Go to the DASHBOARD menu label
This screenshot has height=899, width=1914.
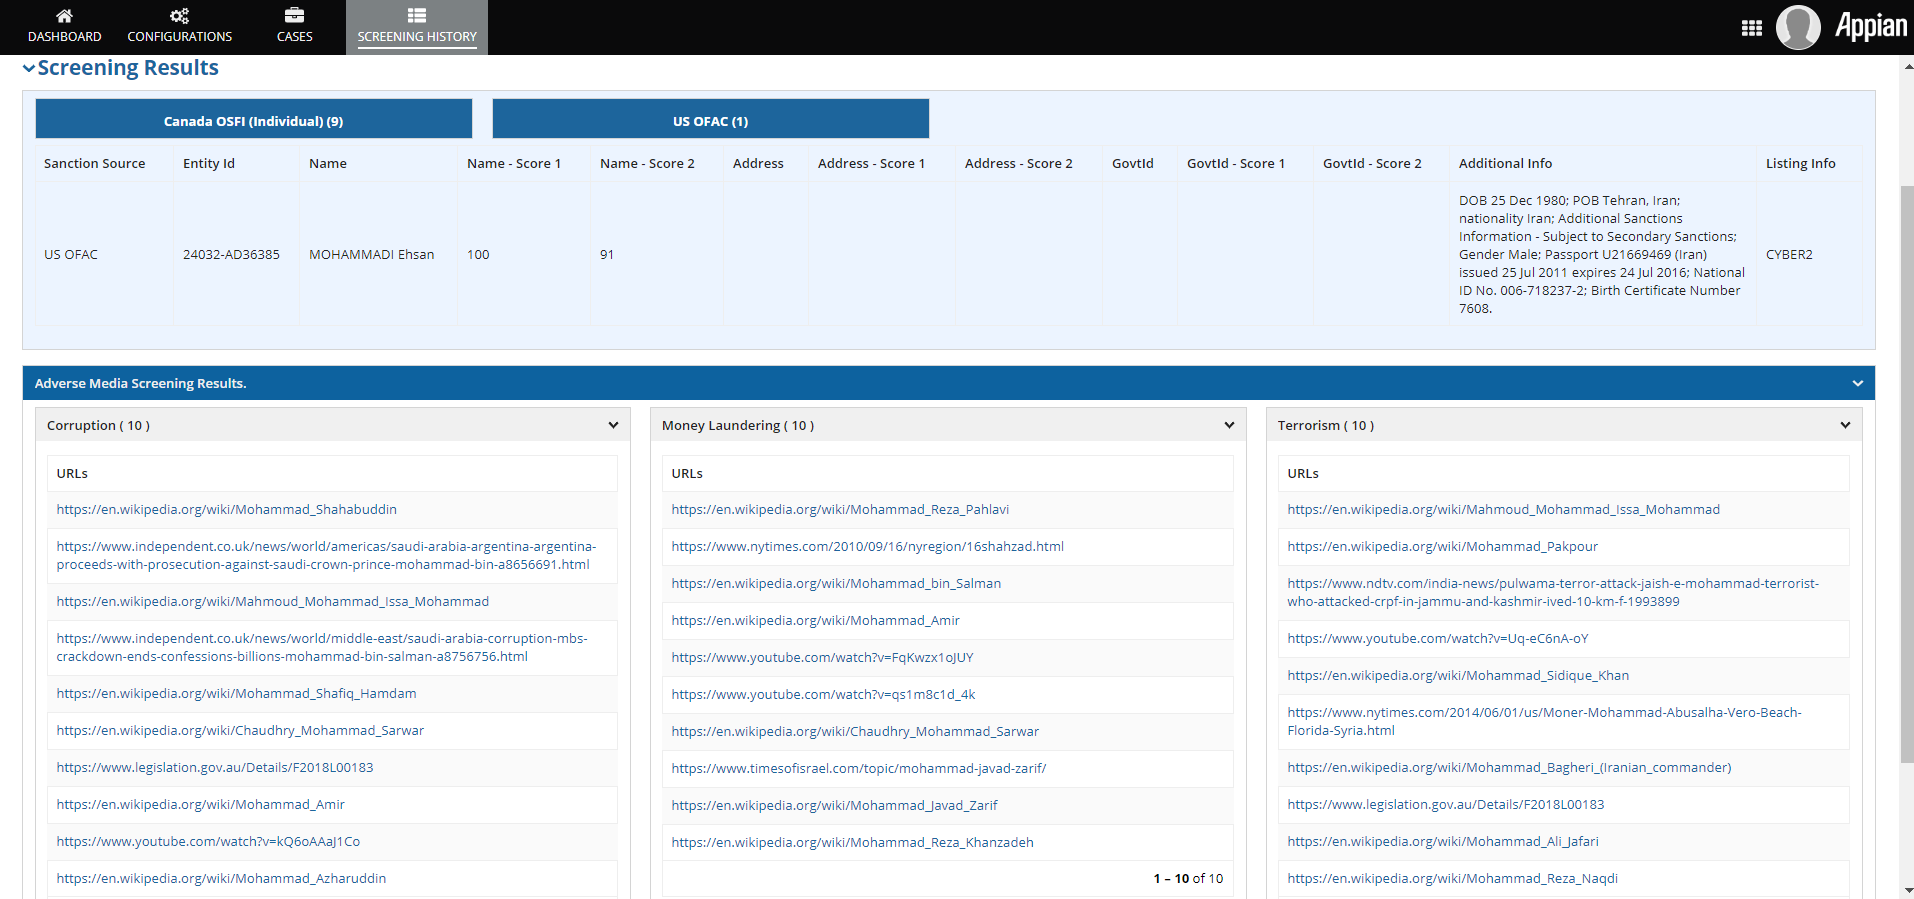(x=64, y=37)
